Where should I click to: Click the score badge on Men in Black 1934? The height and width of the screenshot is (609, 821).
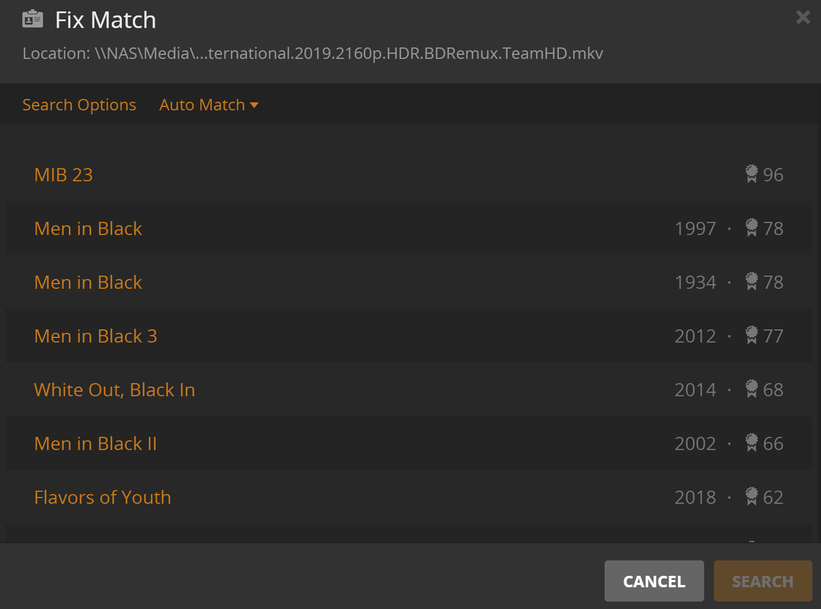click(x=751, y=282)
